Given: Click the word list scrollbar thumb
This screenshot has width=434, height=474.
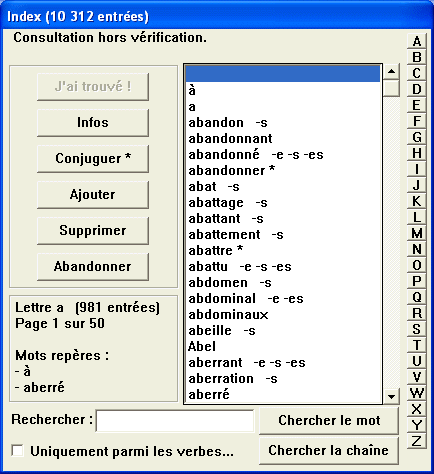Looking at the screenshot, I should [391, 88].
